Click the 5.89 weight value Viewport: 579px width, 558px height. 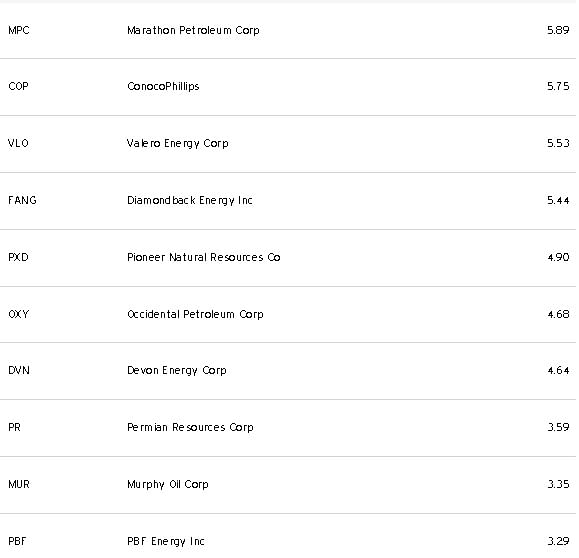tap(558, 30)
